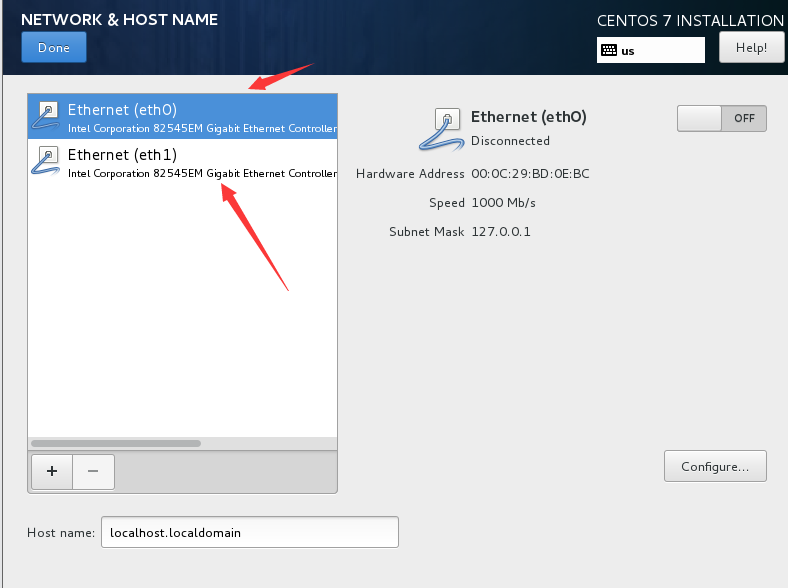Click the Subnet Mask label
The image size is (788, 588).
click(x=427, y=232)
